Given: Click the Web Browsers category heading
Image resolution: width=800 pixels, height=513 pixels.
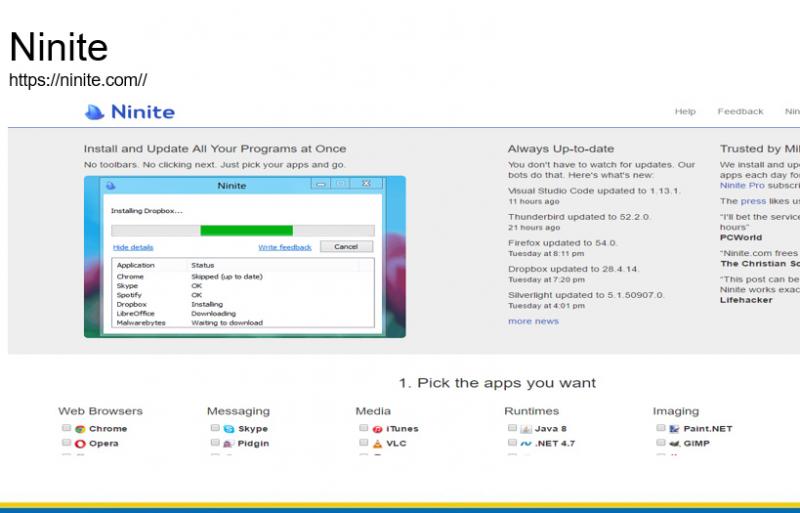Looking at the screenshot, I should pyautogui.click(x=101, y=411).
